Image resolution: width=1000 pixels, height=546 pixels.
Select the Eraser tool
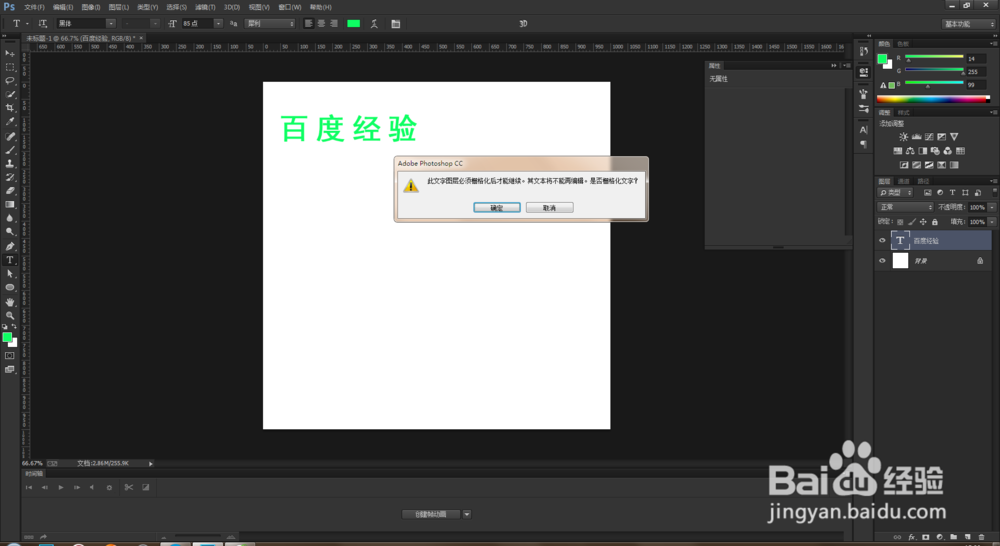click(10, 191)
